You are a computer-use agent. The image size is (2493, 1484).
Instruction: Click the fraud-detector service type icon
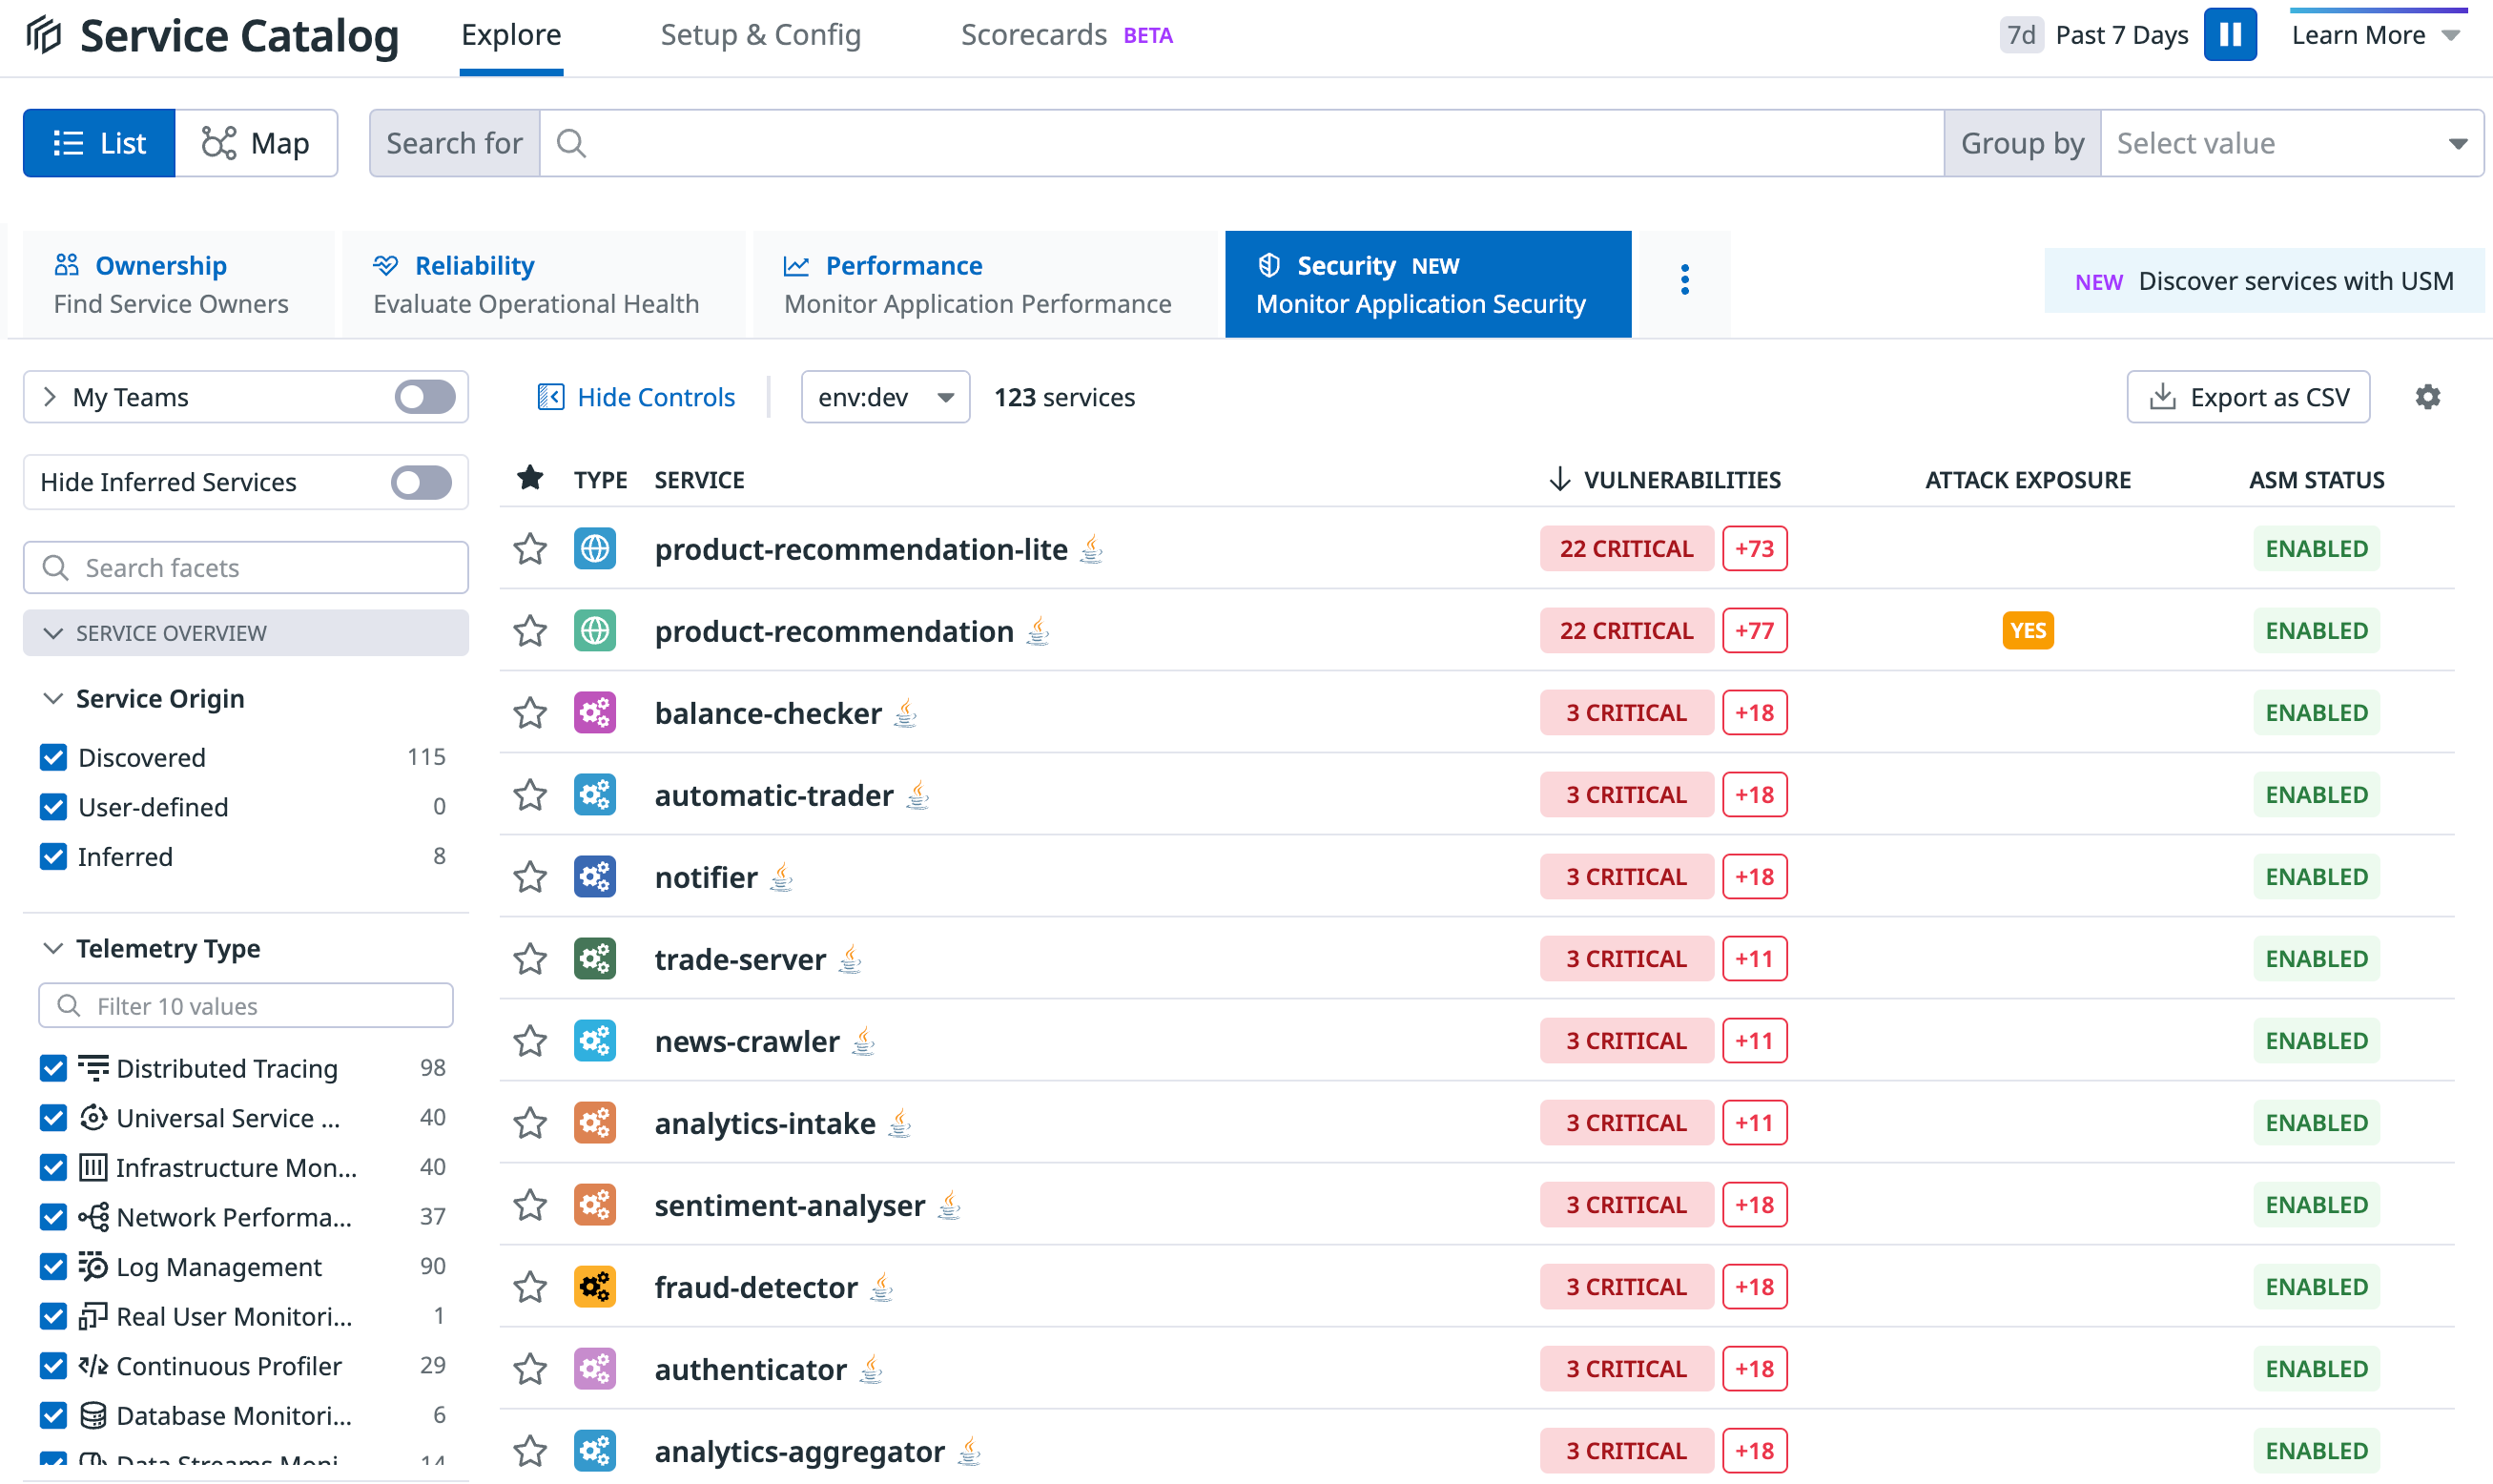(x=595, y=1287)
